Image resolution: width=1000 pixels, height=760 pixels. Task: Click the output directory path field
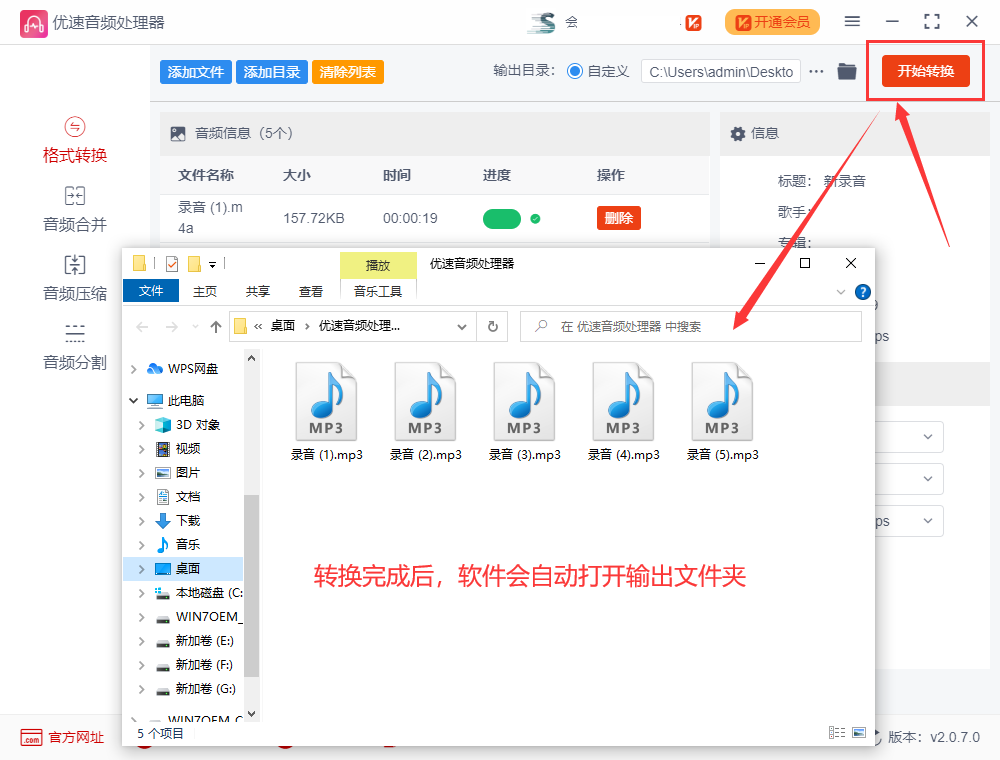click(x=721, y=72)
